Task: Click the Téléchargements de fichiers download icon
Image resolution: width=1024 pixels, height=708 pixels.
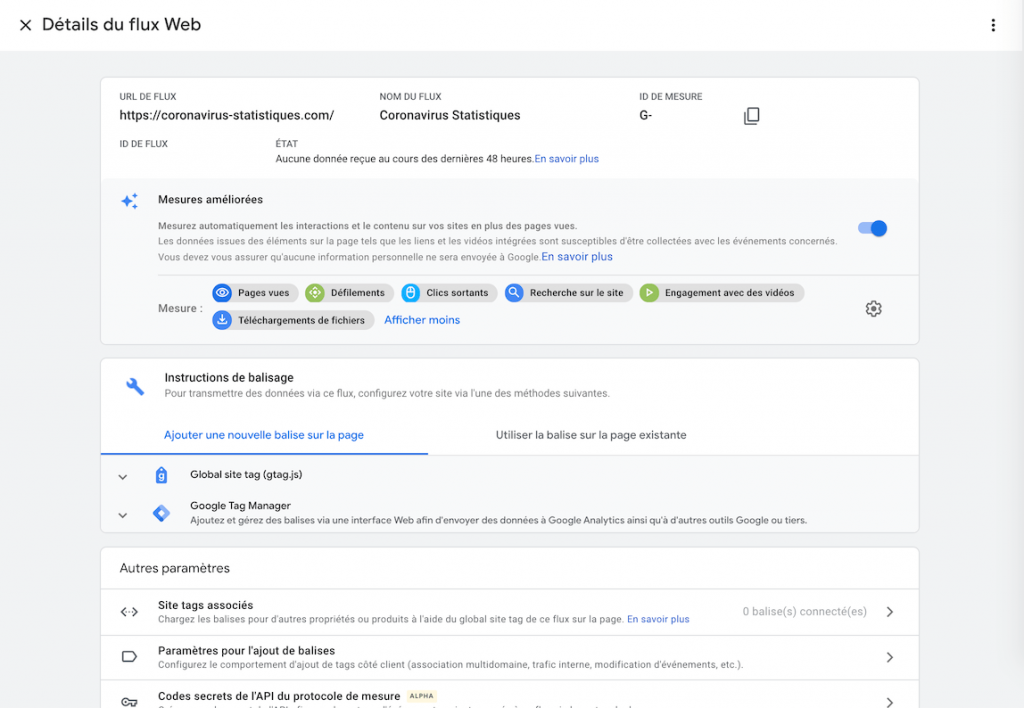Action: tap(222, 320)
